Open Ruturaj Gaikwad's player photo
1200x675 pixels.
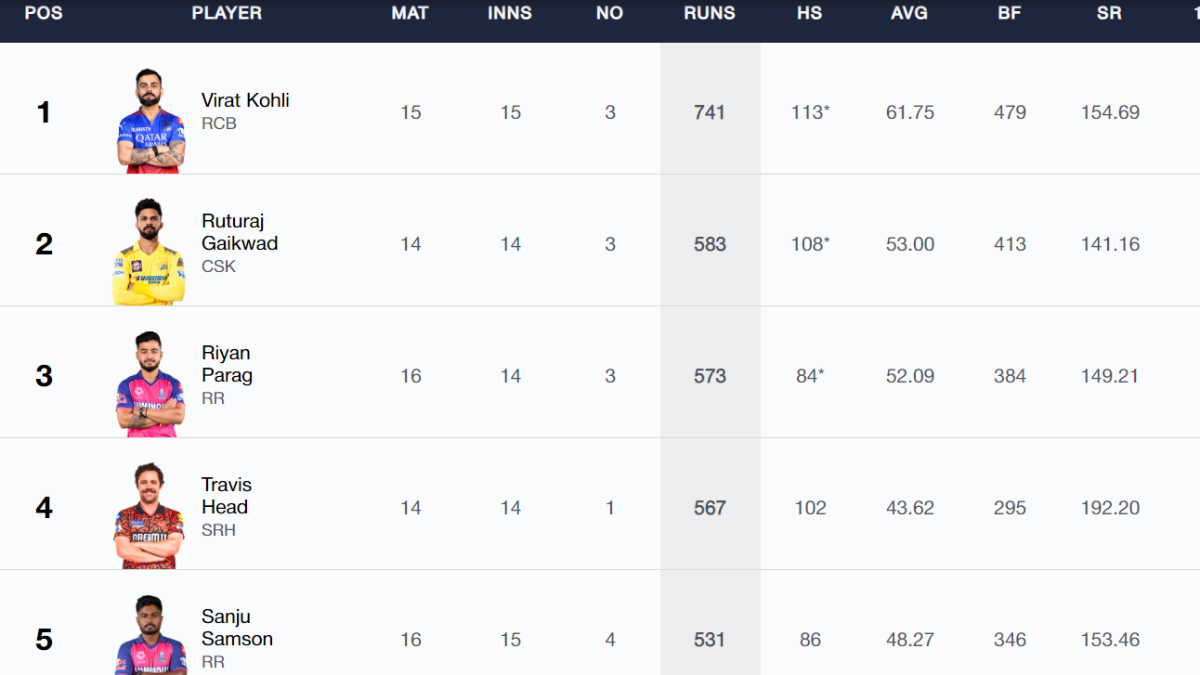click(x=149, y=252)
